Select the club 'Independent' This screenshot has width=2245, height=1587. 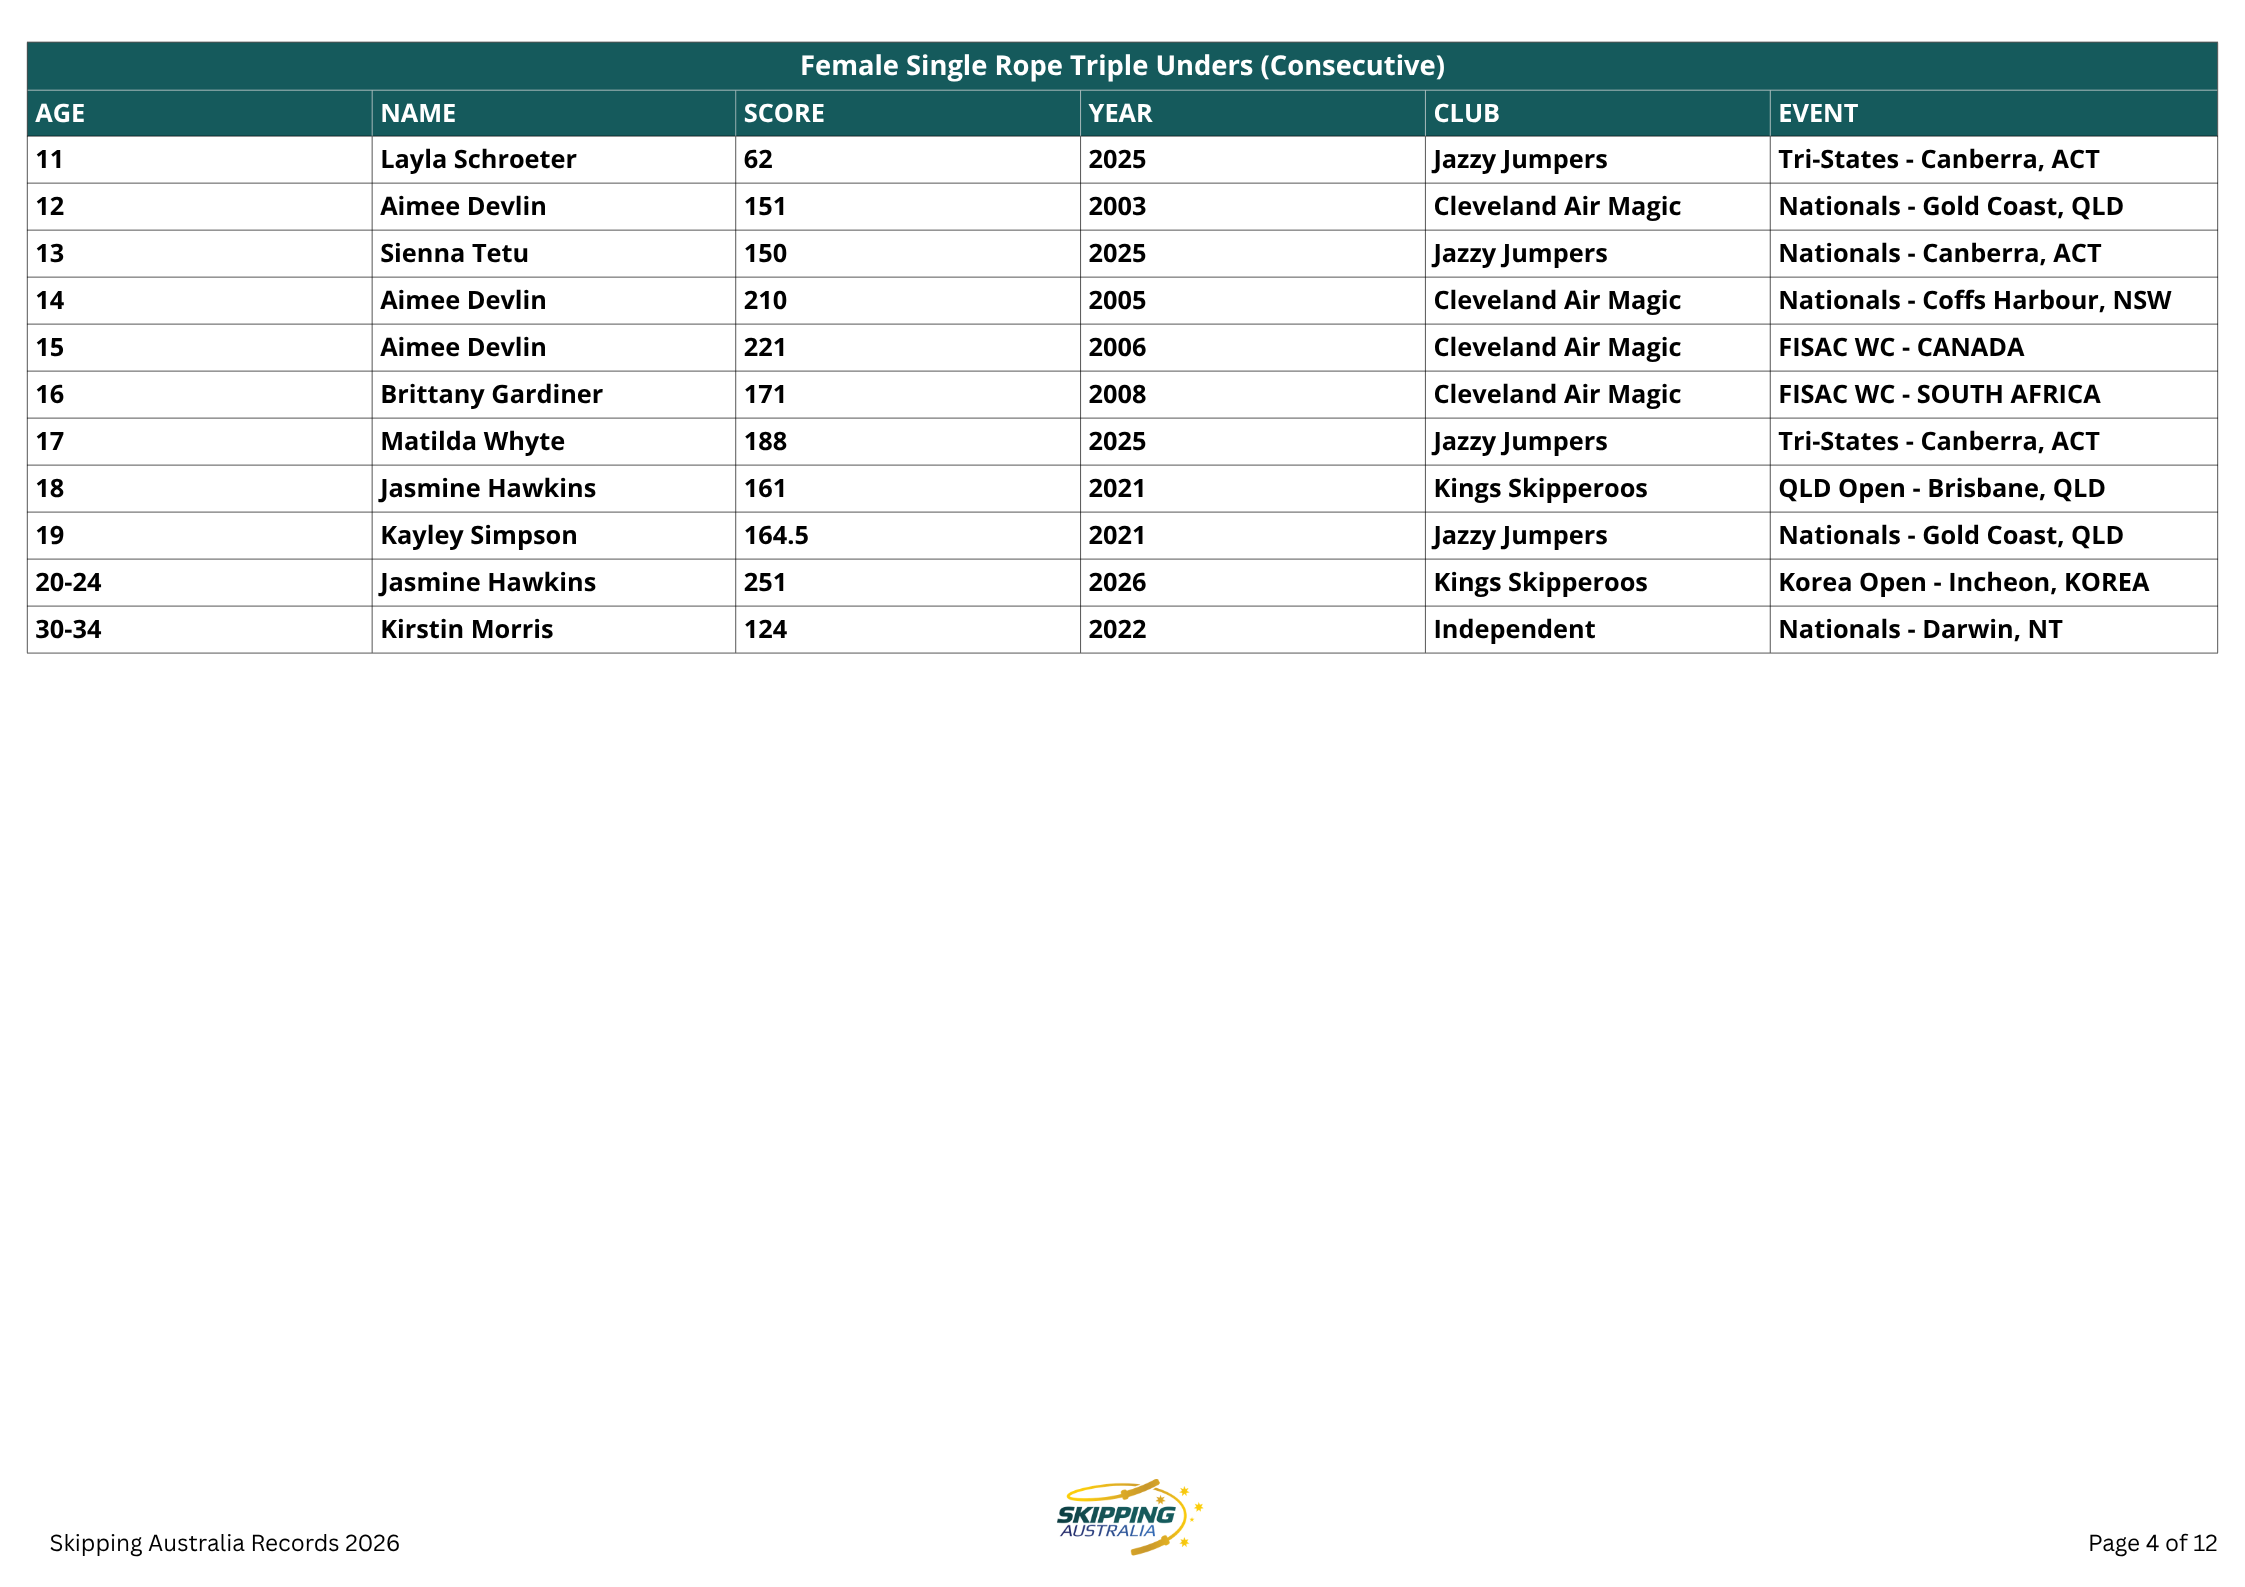tap(1514, 630)
